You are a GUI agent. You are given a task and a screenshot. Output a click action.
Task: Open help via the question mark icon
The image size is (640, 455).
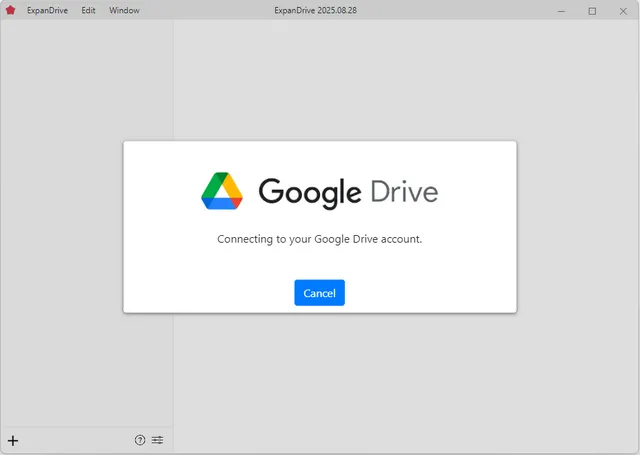pyautogui.click(x=140, y=440)
